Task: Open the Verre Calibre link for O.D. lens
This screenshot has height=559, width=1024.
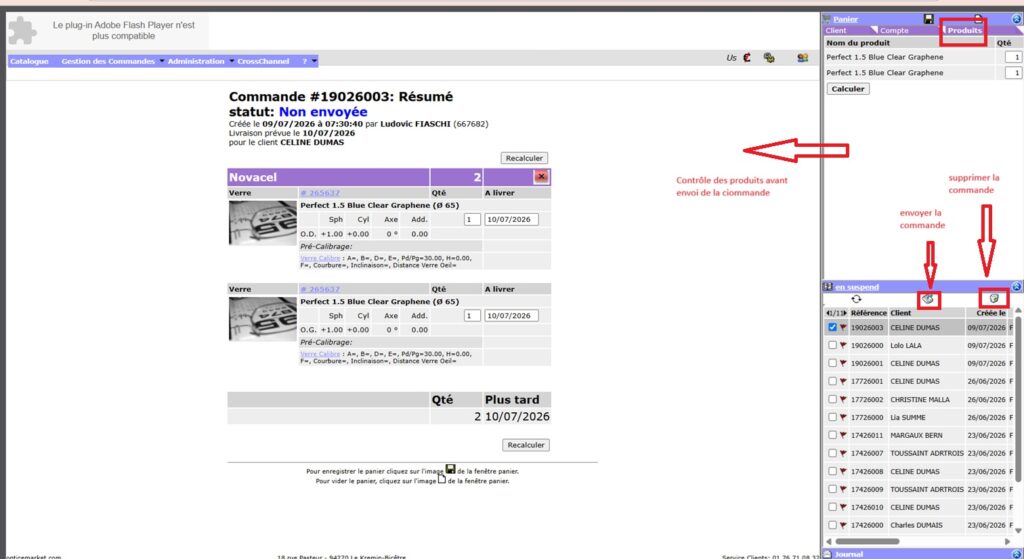Action: tap(320, 259)
